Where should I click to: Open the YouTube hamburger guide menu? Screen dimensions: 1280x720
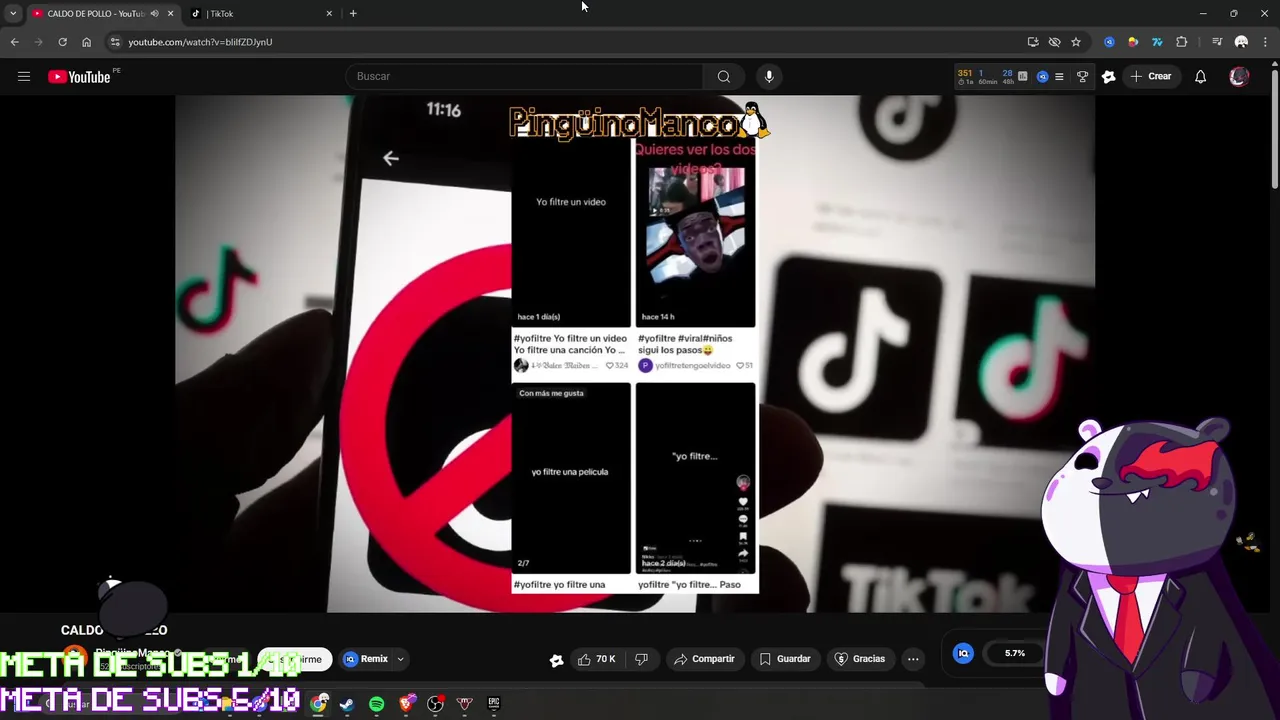24,76
